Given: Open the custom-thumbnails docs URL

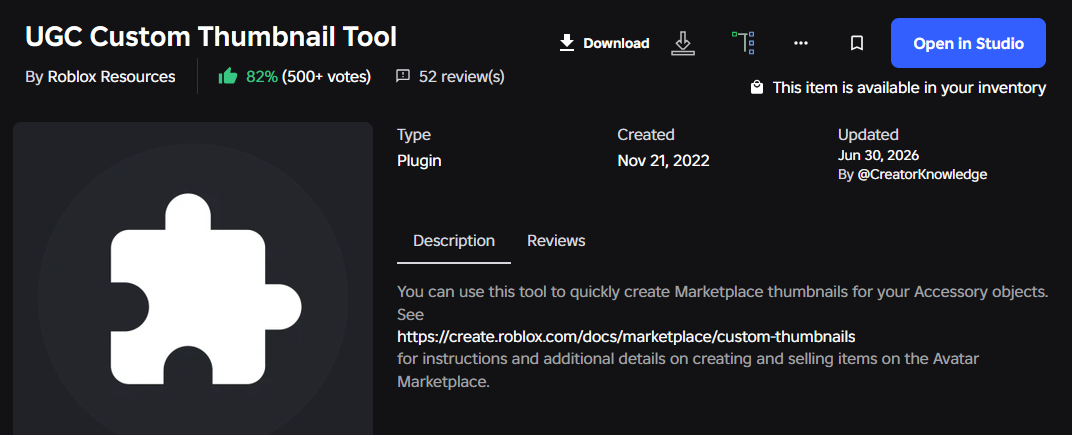Looking at the screenshot, I should click(626, 337).
